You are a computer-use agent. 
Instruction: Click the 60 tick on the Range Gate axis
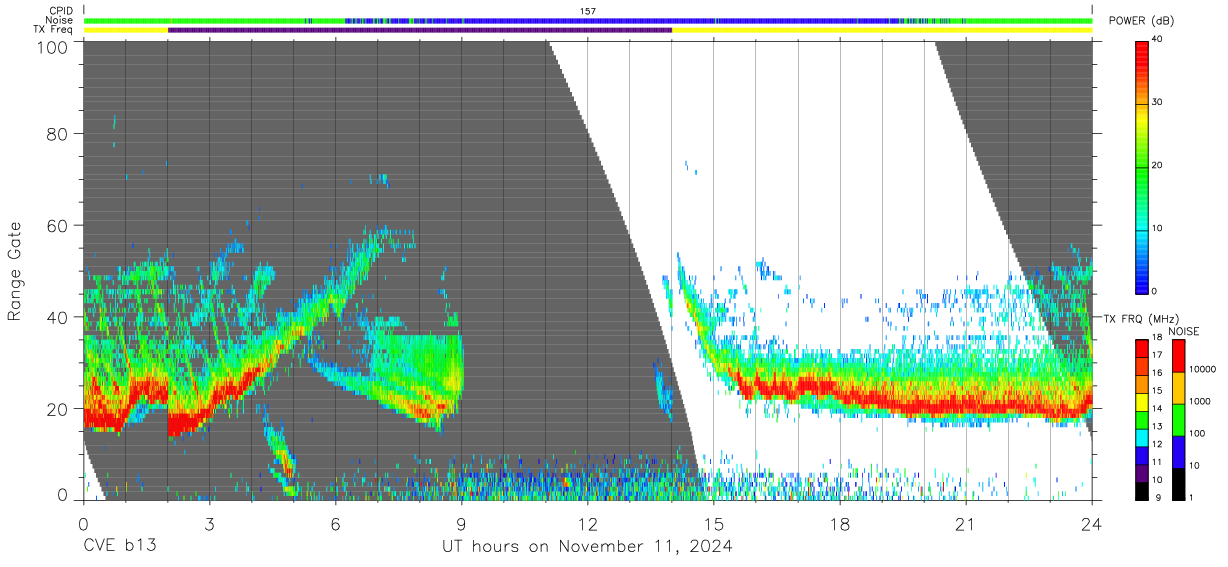pos(59,225)
